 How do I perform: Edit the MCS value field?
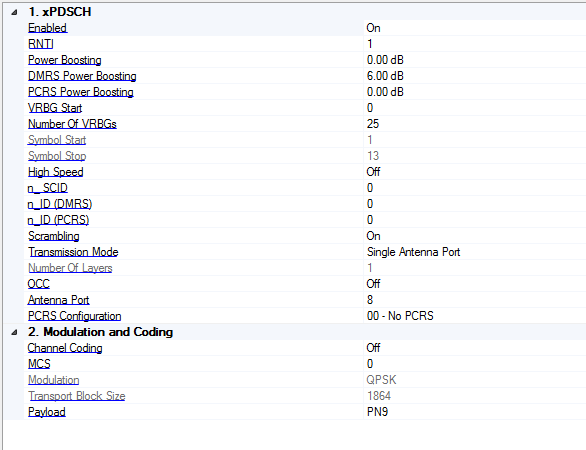tap(475, 364)
